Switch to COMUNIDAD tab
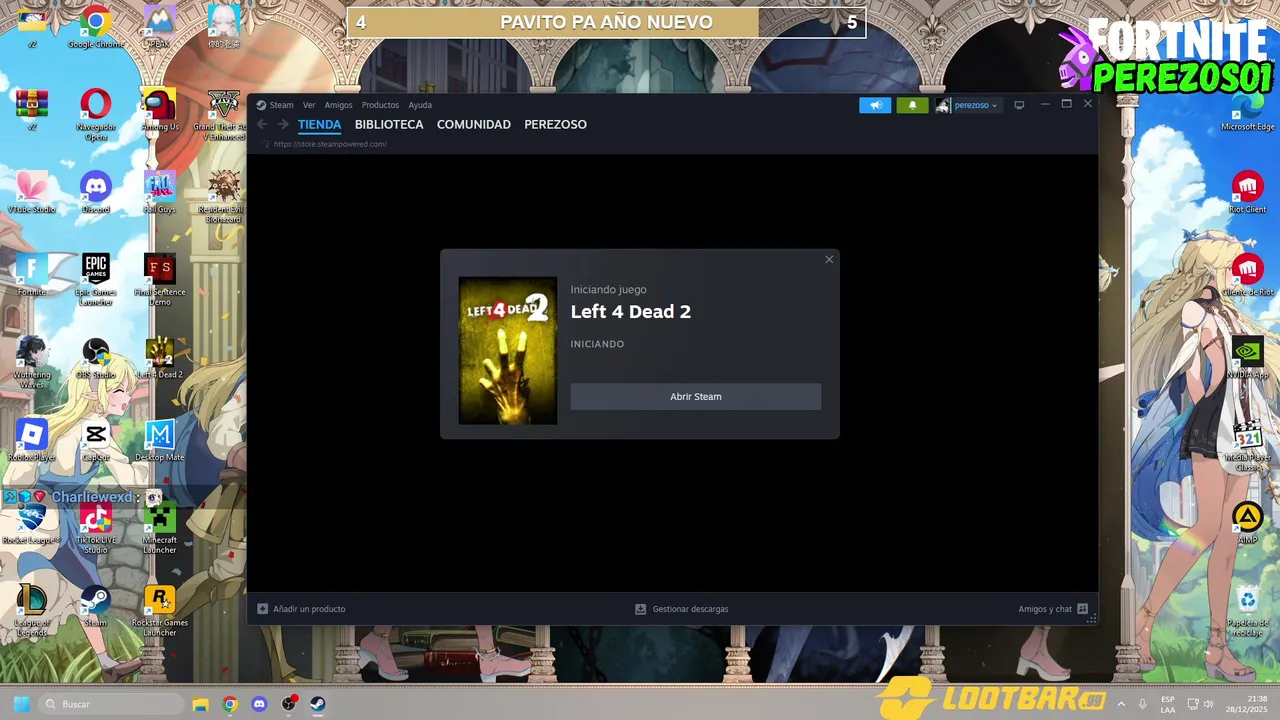The image size is (1280, 720). 474,125
